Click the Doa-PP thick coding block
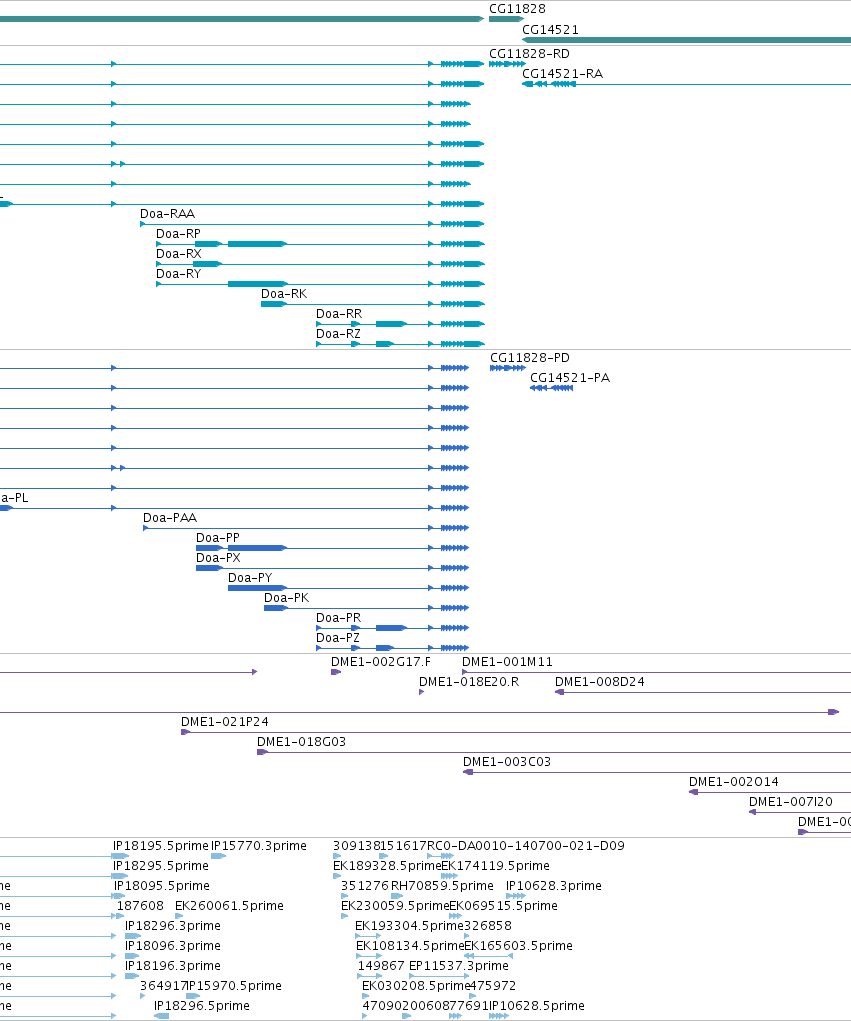 [257, 548]
